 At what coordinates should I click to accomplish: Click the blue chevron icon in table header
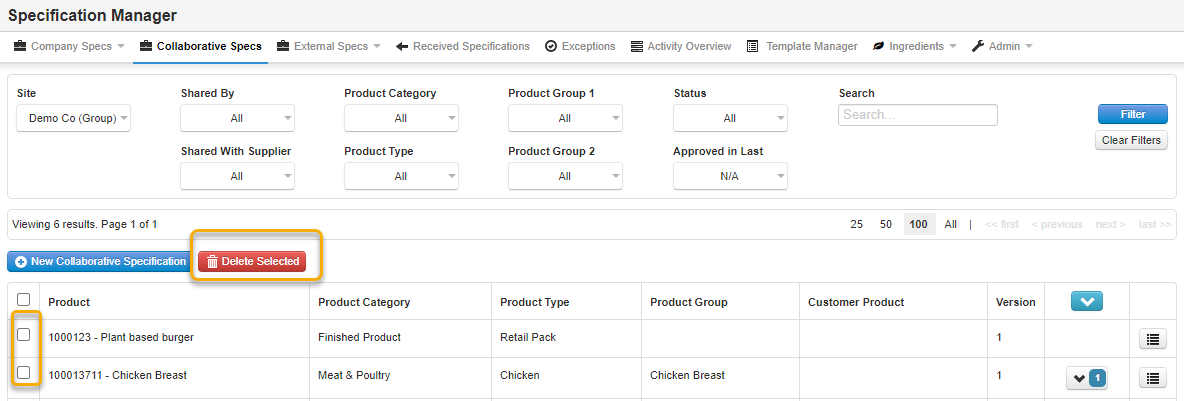click(1086, 301)
